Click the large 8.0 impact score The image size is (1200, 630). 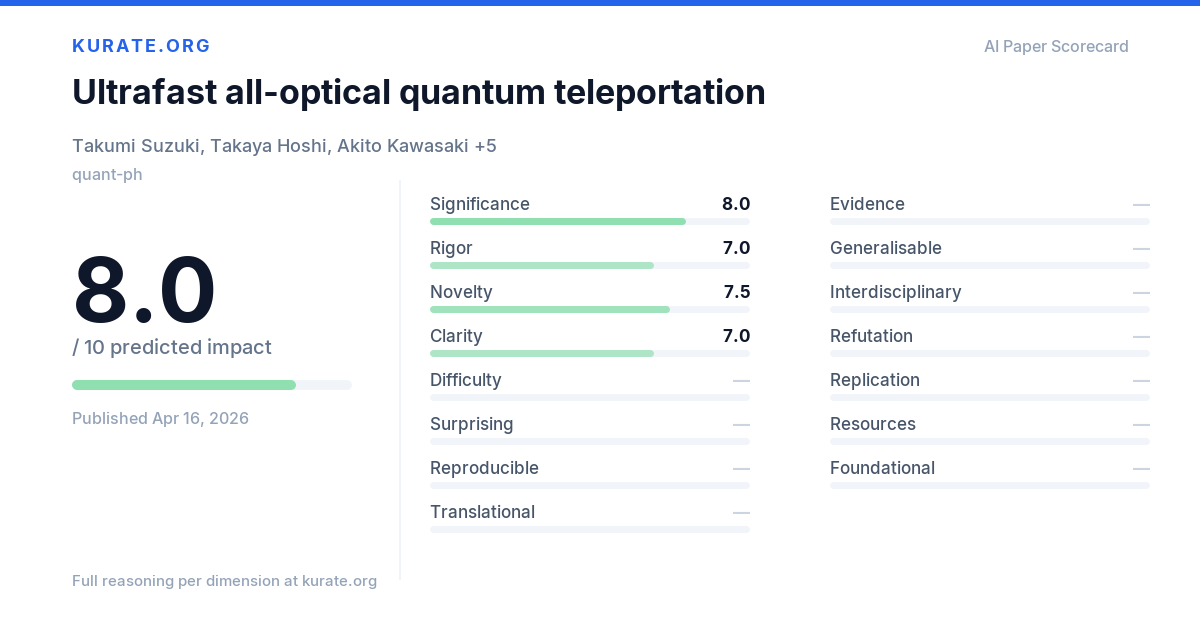point(144,290)
